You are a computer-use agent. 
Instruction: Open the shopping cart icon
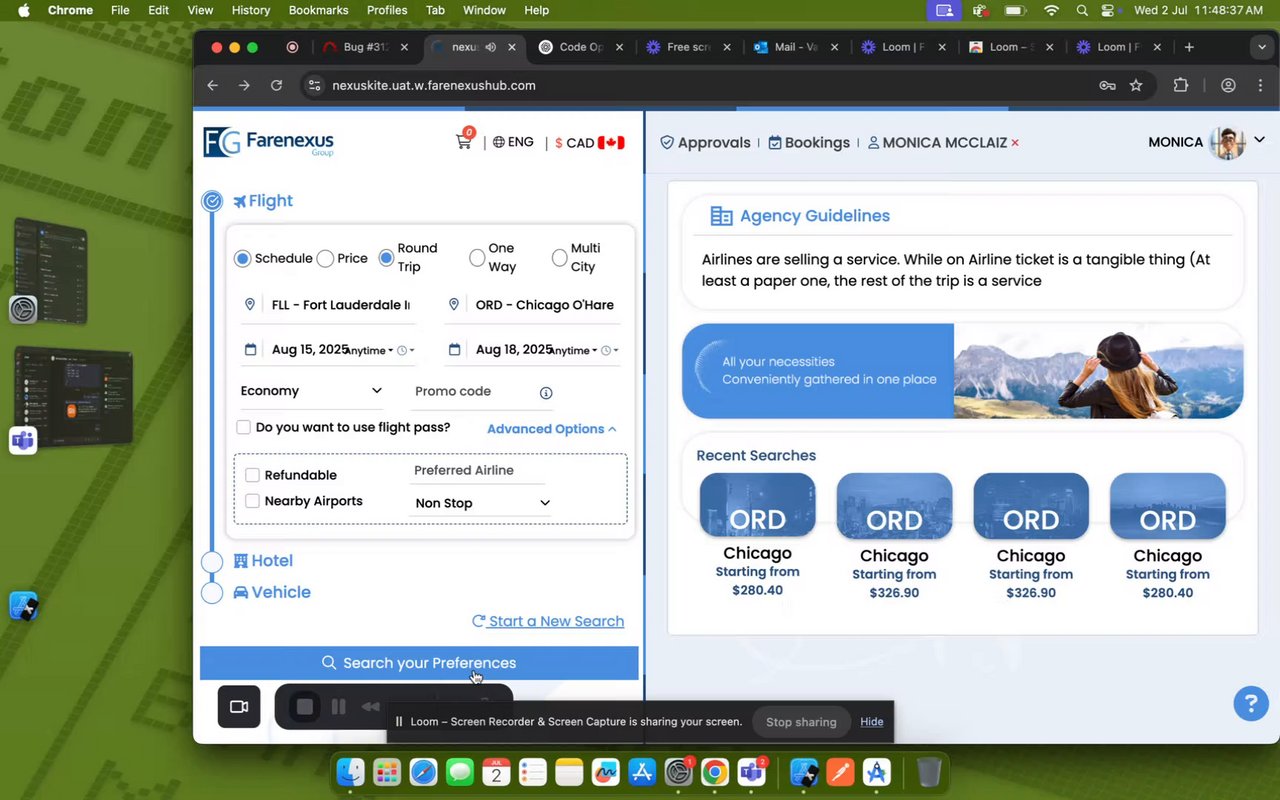[464, 141]
